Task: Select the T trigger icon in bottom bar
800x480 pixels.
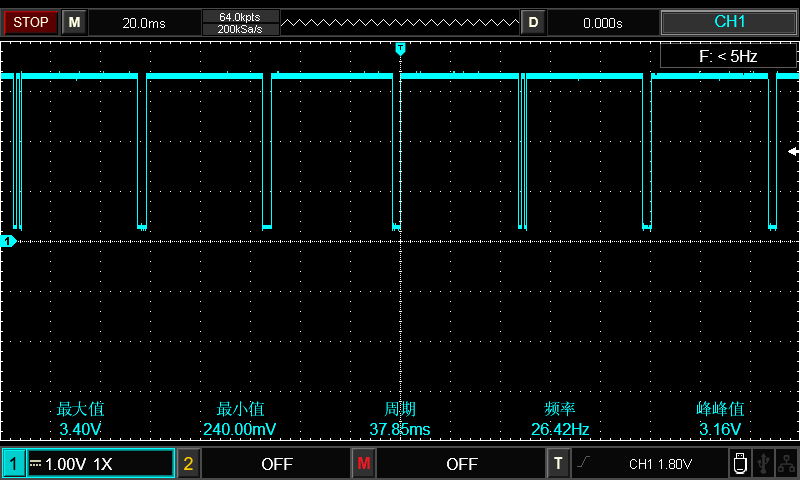Action: coord(558,464)
